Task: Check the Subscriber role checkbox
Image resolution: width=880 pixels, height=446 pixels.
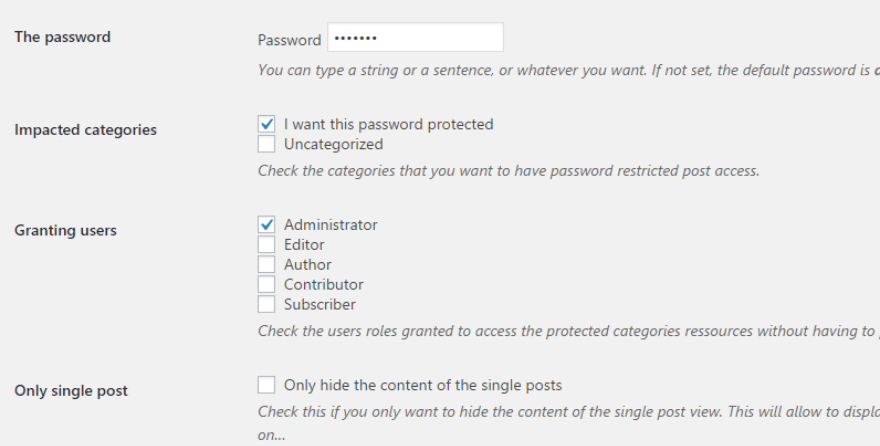Action: pos(266,304)
